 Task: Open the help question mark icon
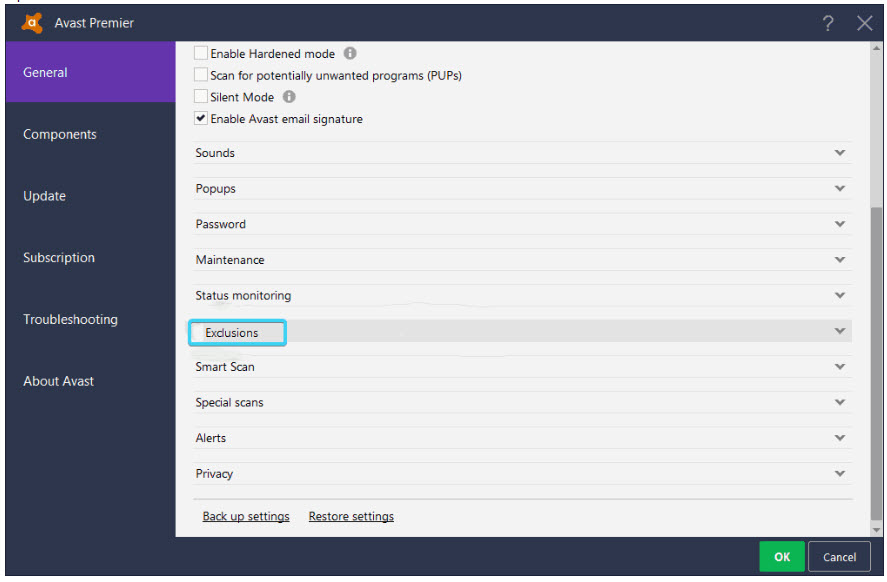(x=828, y=22)
